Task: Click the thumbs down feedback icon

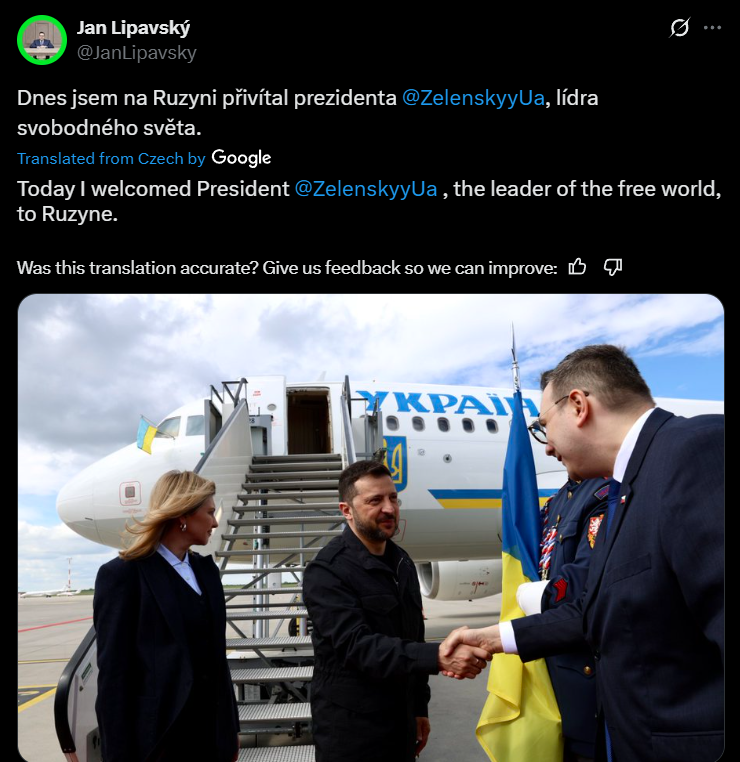Action: (x=613, y=267)
